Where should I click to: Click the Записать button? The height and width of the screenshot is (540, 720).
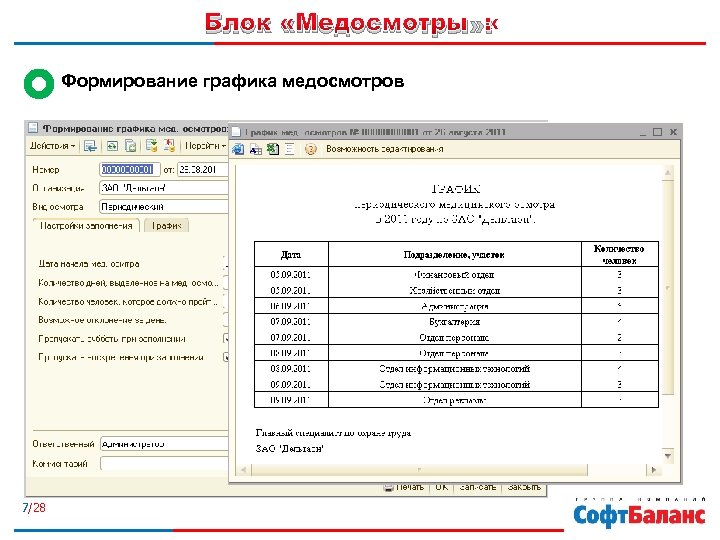tap(478, 487)
